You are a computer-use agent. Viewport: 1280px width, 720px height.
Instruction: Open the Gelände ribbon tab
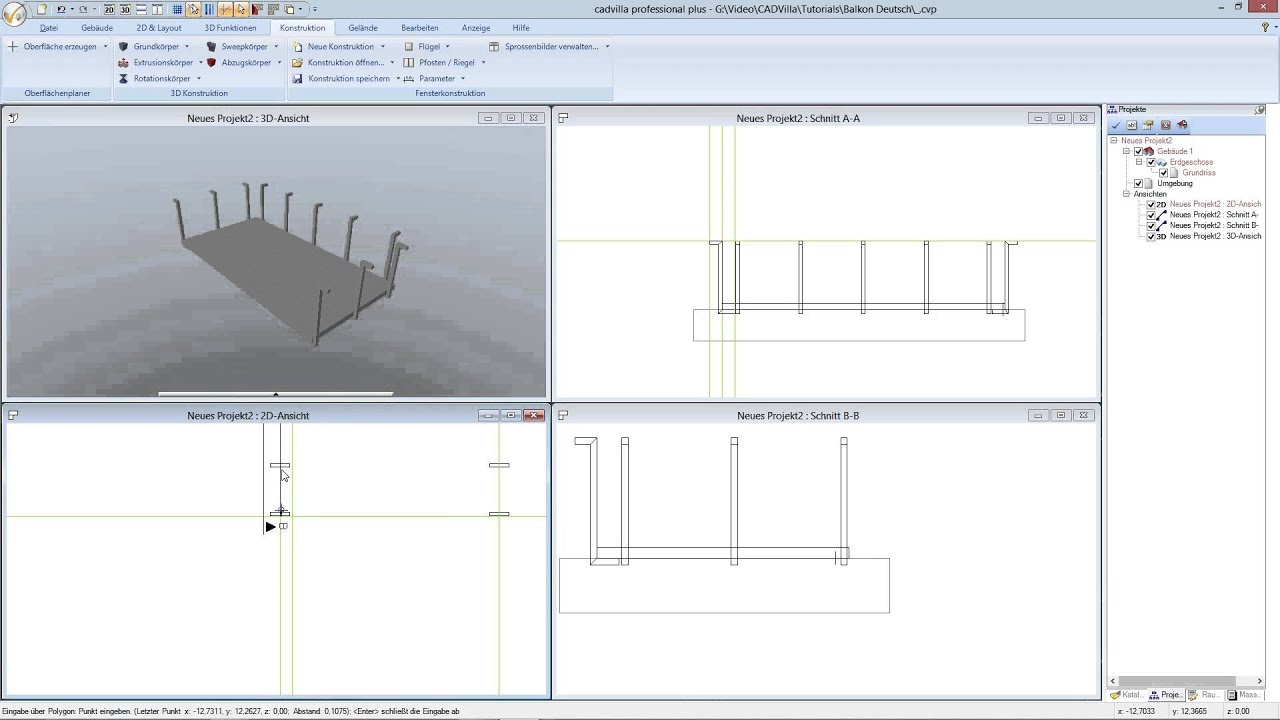(x=363, y=28)
